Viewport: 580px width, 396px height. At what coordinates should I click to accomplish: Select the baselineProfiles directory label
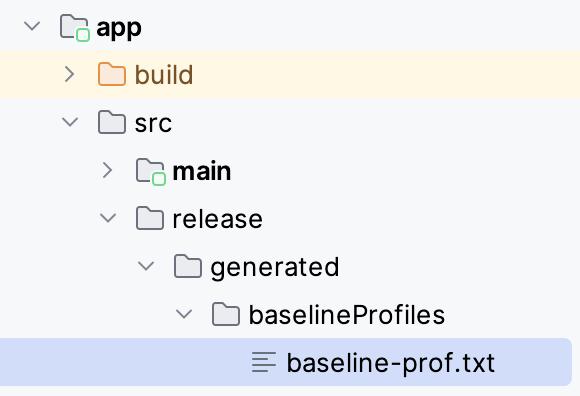click(347, 315)
